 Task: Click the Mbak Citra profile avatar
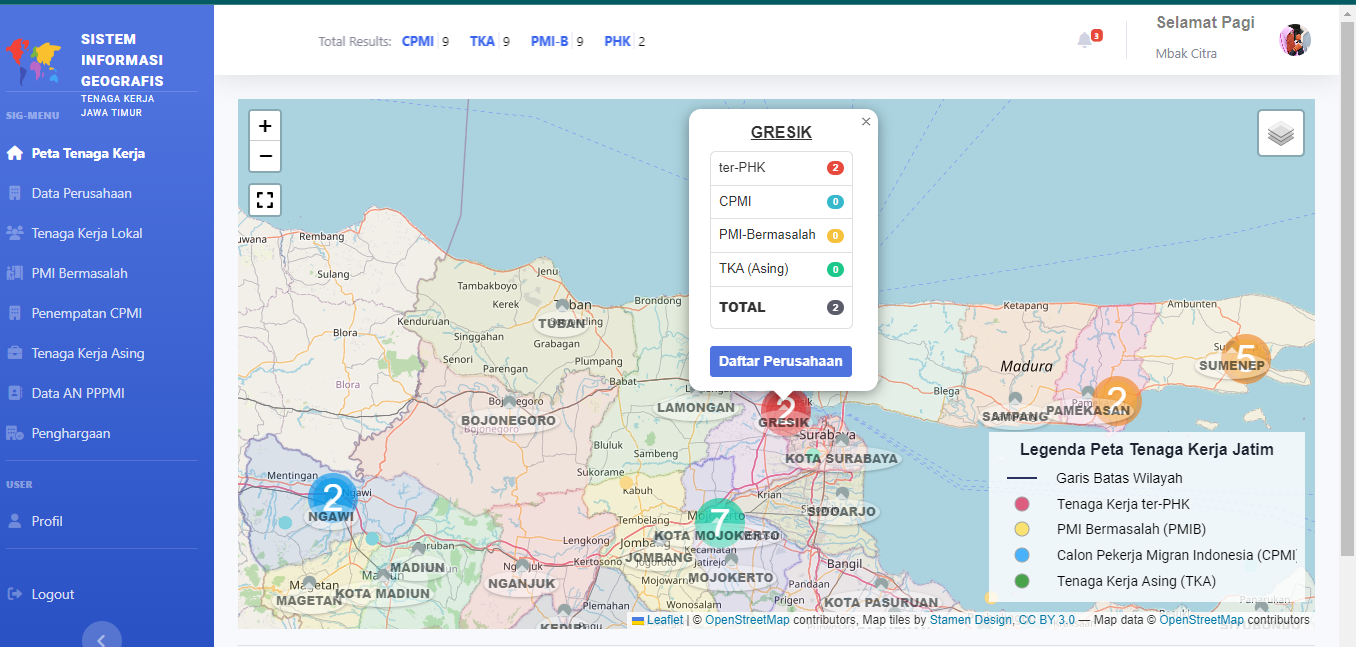click(x=1294, y=39)
